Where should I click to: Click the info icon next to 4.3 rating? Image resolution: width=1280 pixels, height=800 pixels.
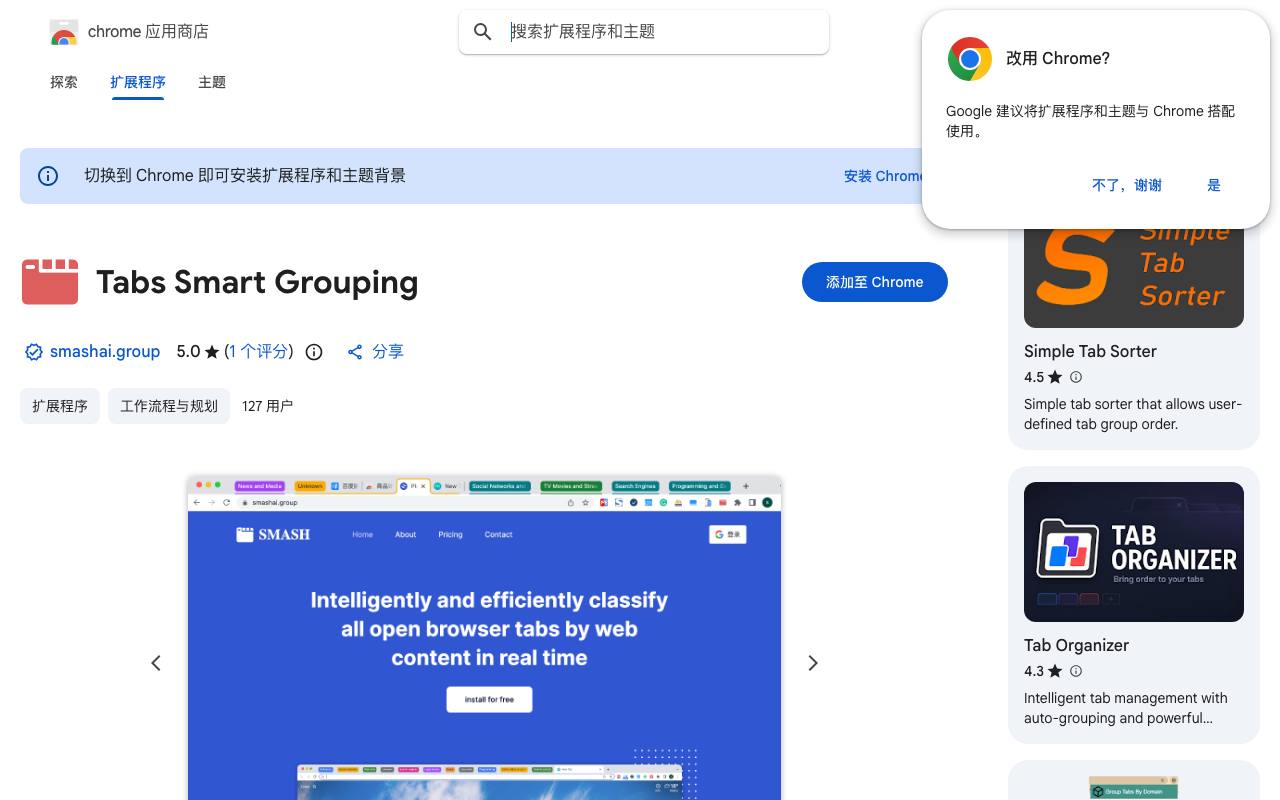click(1076, 671)
